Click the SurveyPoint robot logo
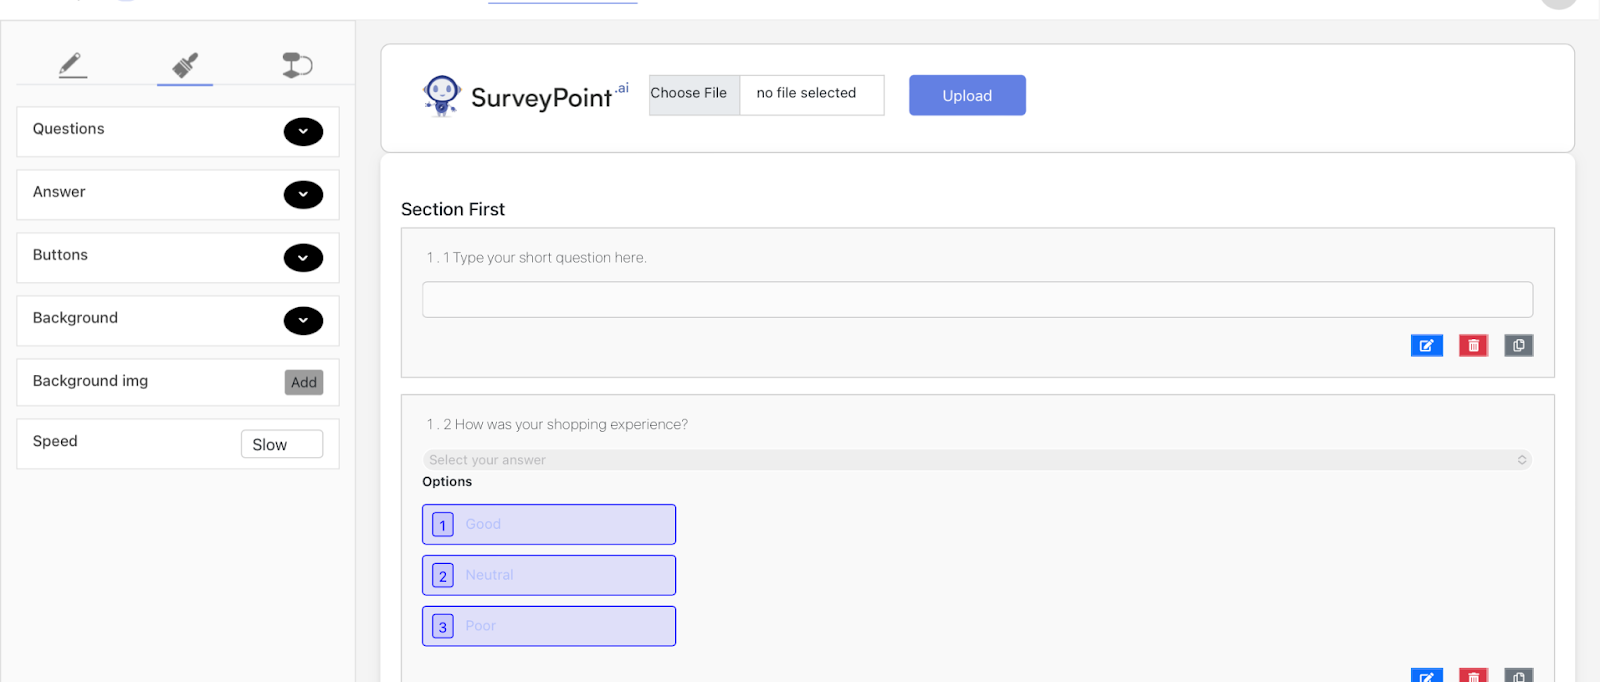This screenshot has height=682, width=1600. click(441, 96)
